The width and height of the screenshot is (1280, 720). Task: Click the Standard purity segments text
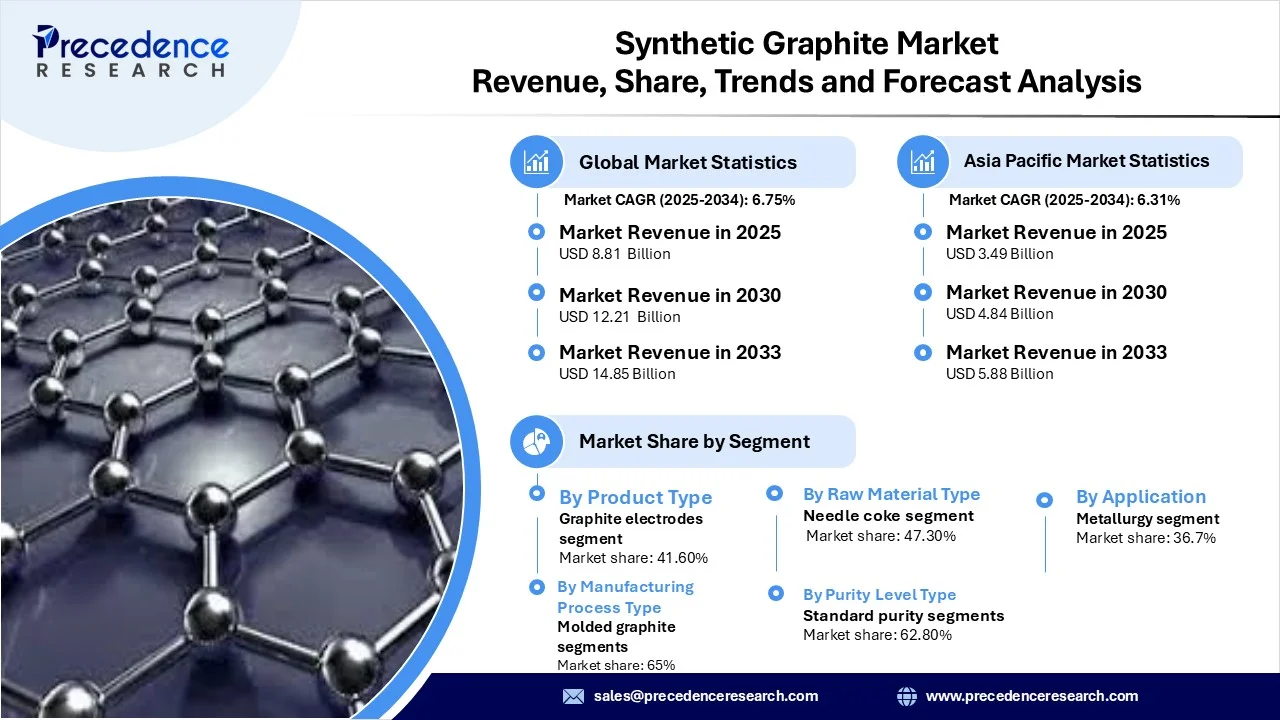tap(904, 616)
